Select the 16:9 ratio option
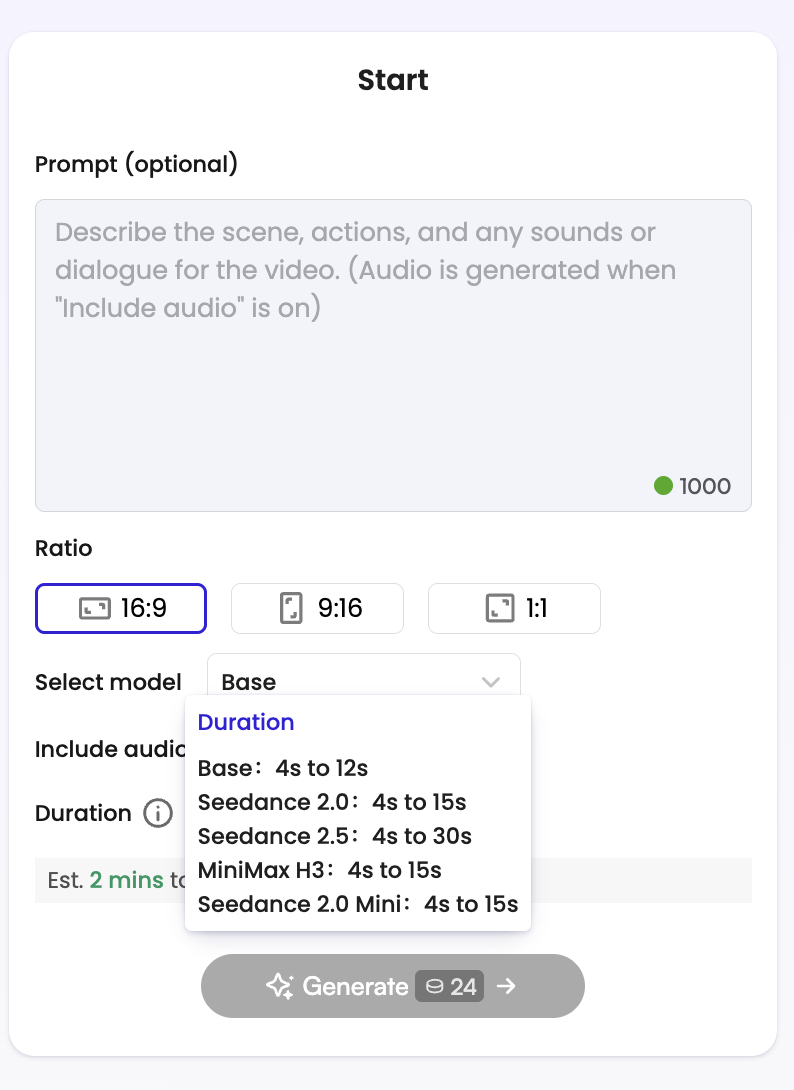Viewport: 794px width, 1090px height. pyautogui.click(x=121, y=608)
